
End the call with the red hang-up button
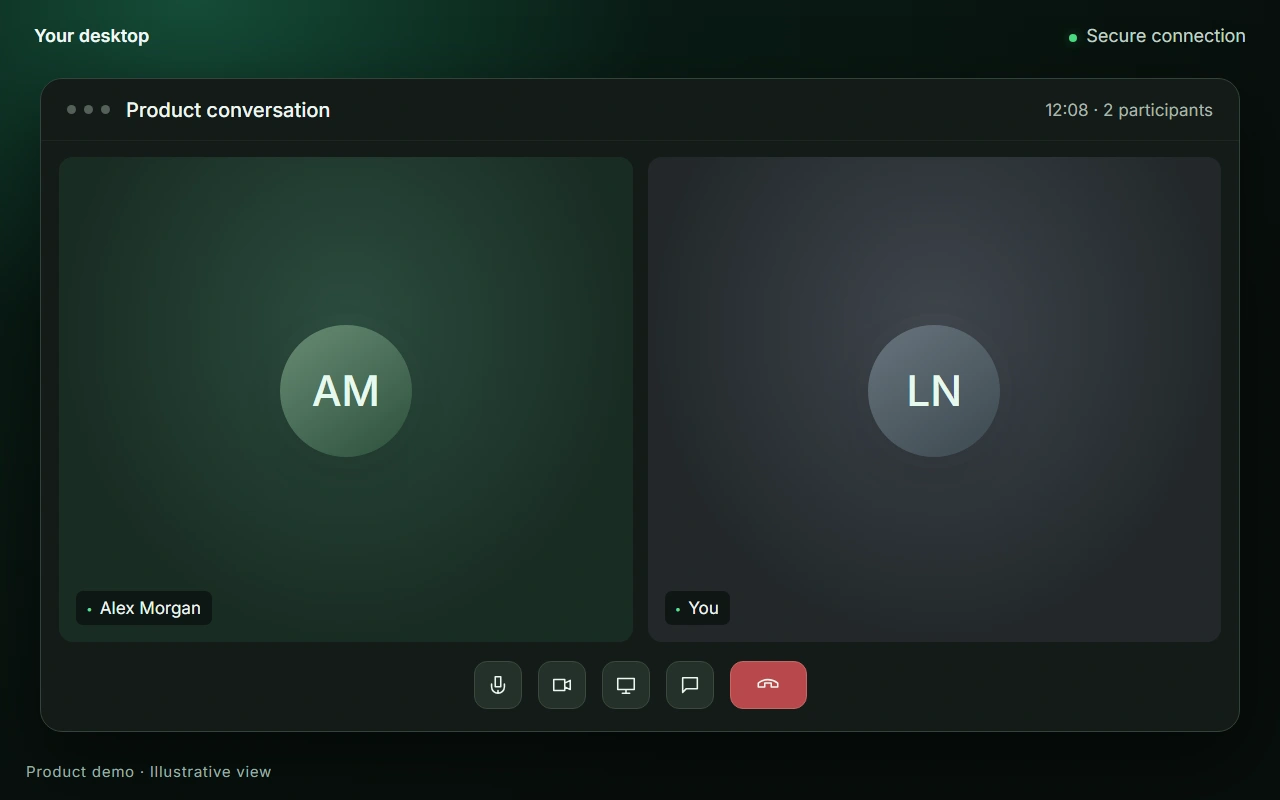(x=768, y=685)
